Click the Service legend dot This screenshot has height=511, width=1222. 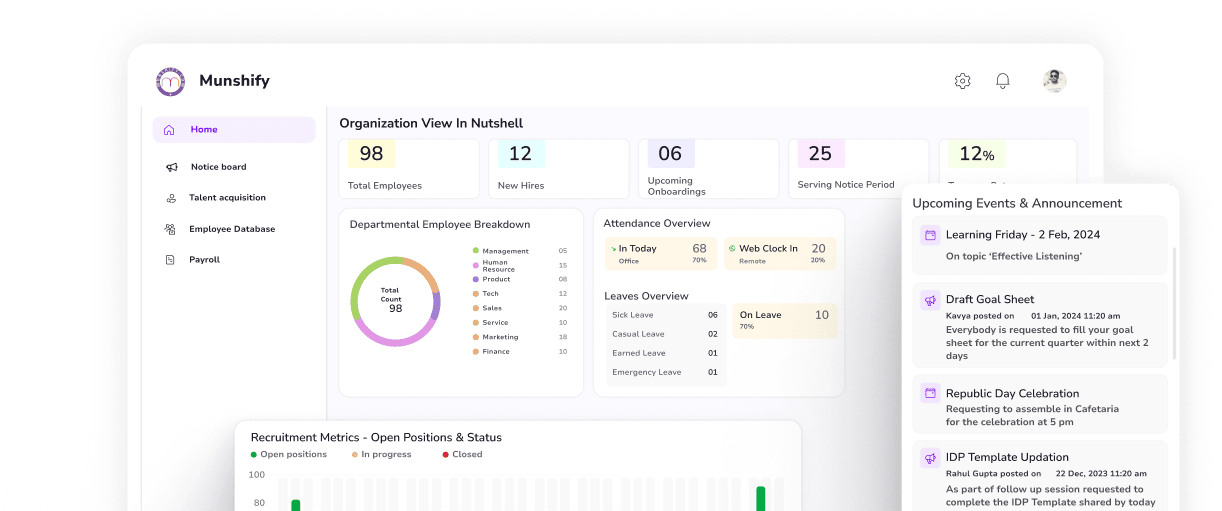(477, 323)
